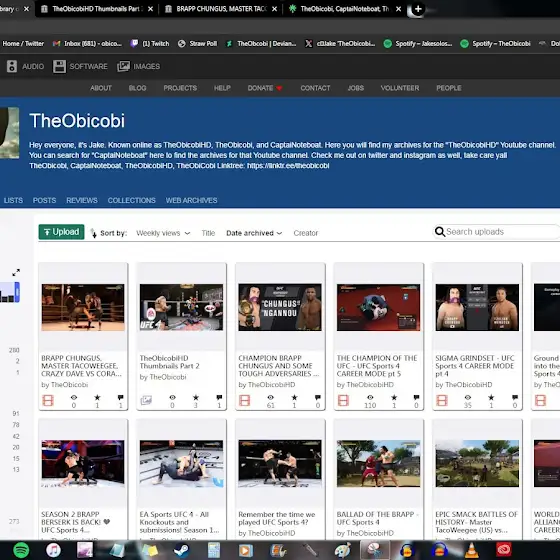Open Spotify – TheObicobi bookmark

[x=496, y=44]
